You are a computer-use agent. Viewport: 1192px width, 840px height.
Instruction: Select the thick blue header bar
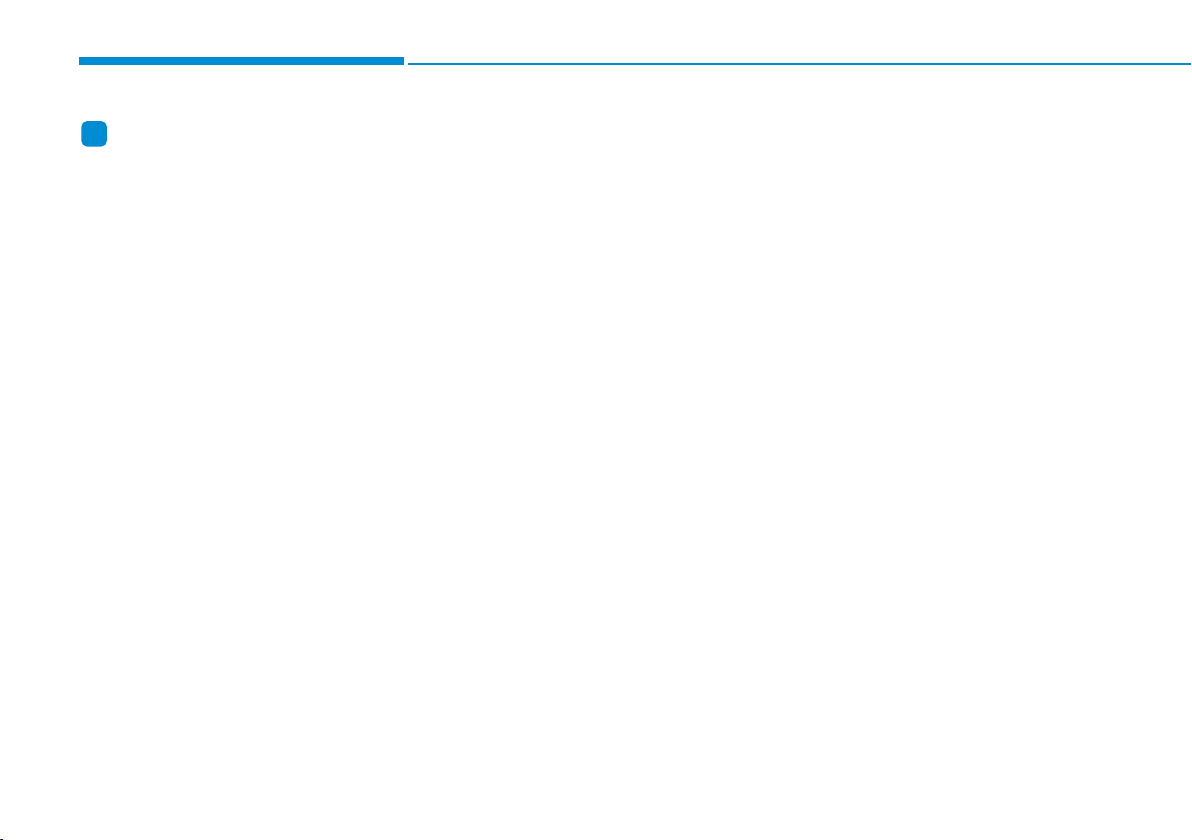pyautogui.click(x=241, y=61)
